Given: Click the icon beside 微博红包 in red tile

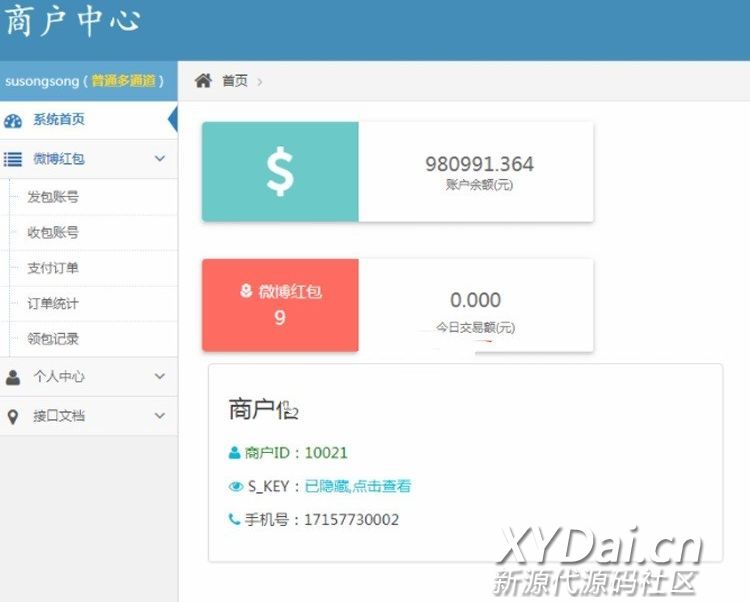Looking at the screenshot, I should point(246,290).
